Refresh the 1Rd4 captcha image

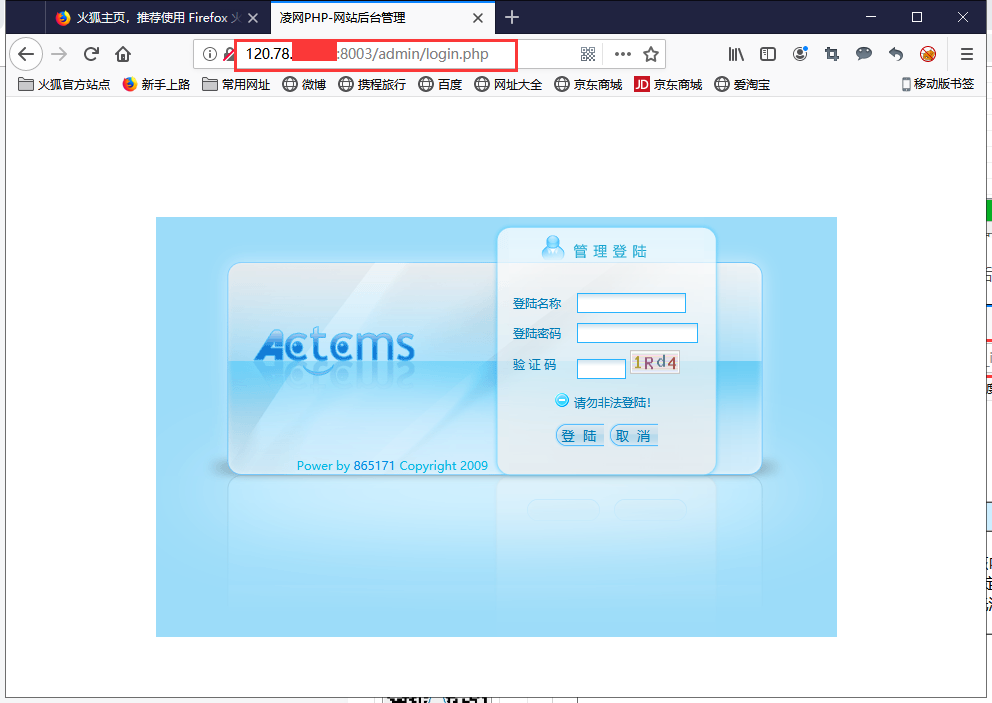[655, 362]
